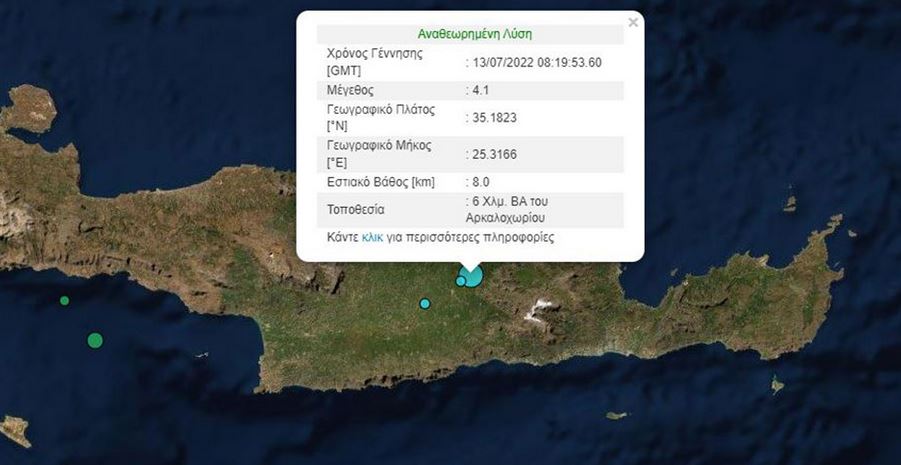The width and height of the screenshot is (901, 465).
Task: Select the large cyan earthquake marker under the popup
Action: point(472,275)
